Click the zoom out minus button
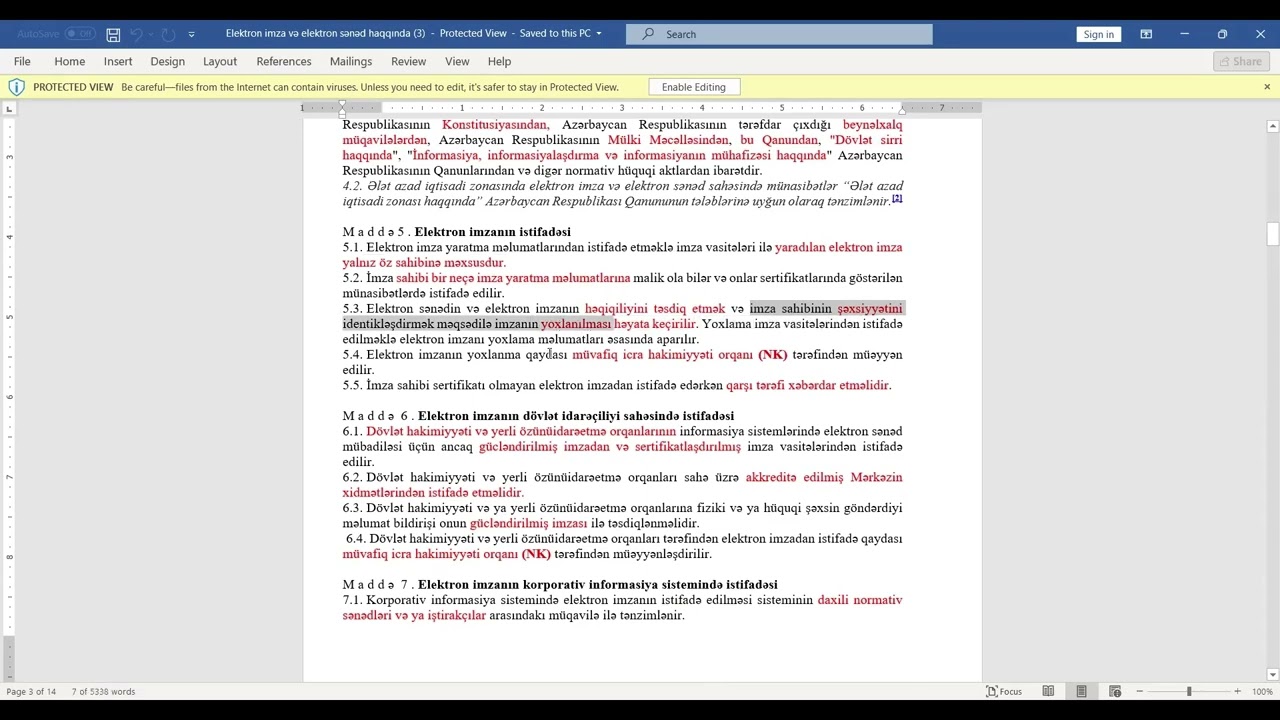Screen dimensions: 1280x720 (x=1139, y=691)
